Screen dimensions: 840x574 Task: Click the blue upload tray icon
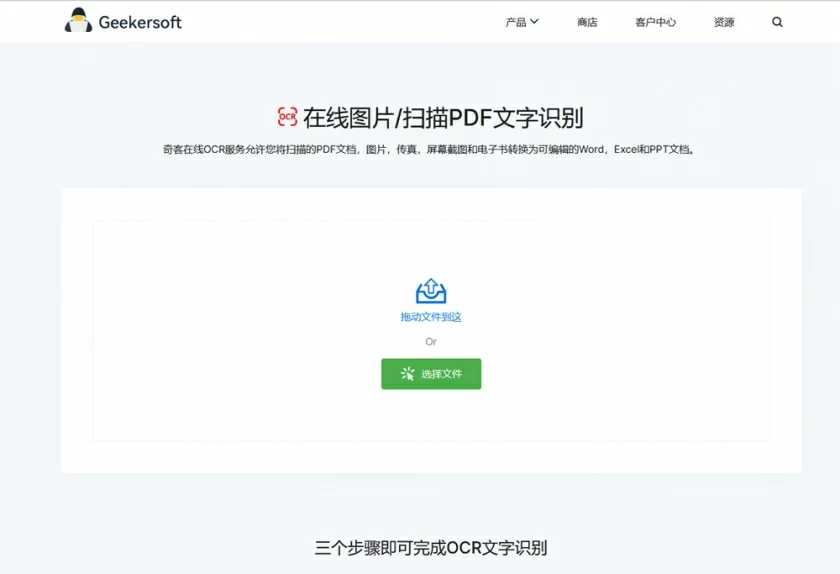431,291
